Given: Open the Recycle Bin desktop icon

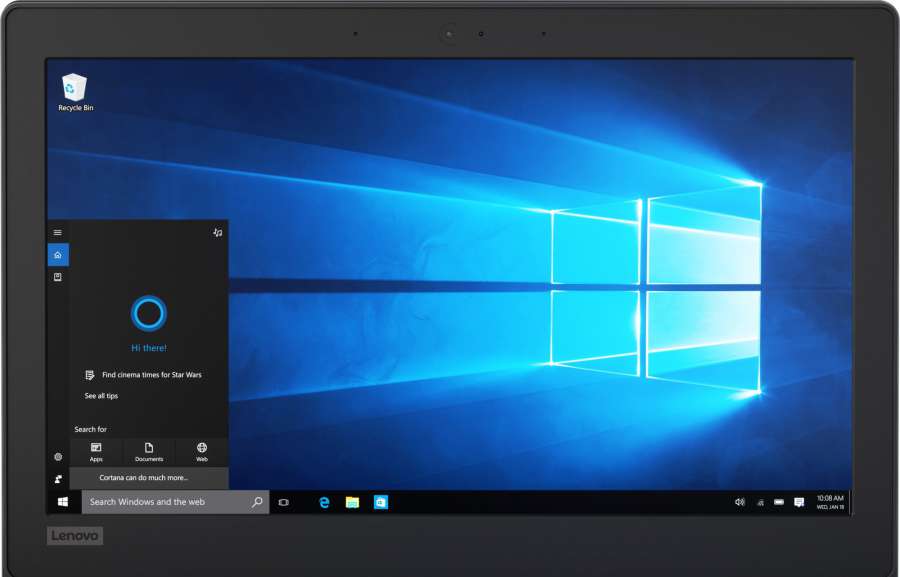Looking at the screenshot, I should (75, 92).
